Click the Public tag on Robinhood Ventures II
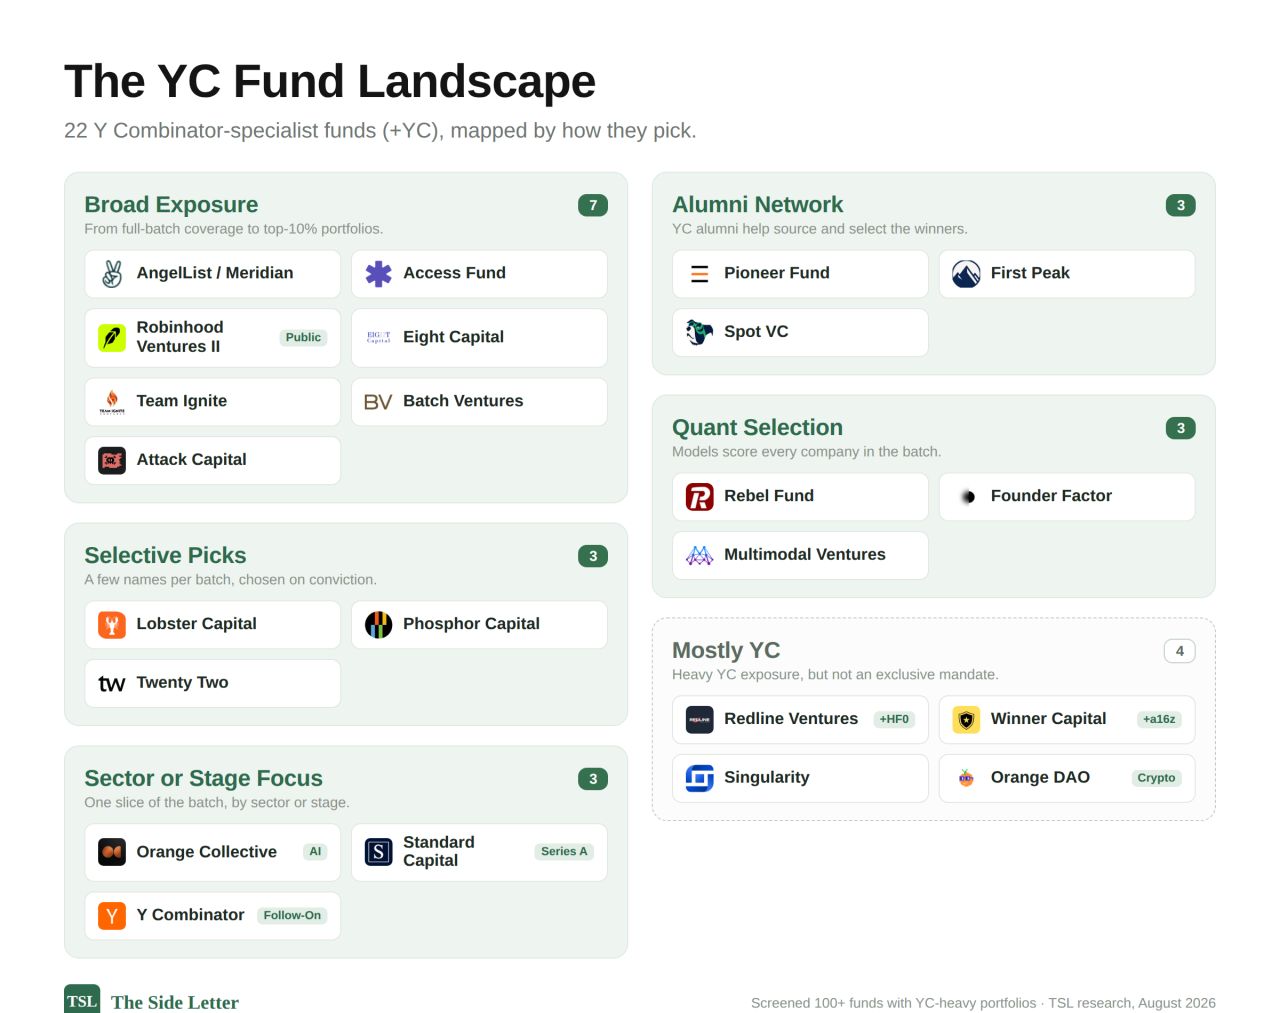This screenshot has width=1280, height=1013. (x=303, y=338)
